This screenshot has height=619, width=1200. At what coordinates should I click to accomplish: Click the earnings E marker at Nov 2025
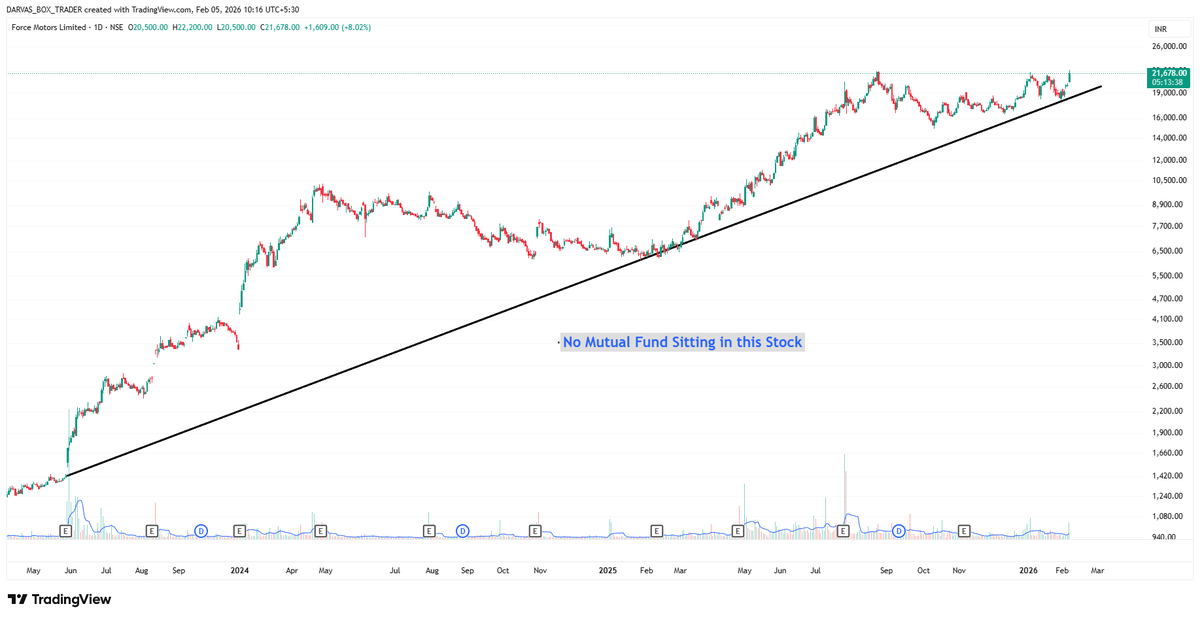pos(965,530)
